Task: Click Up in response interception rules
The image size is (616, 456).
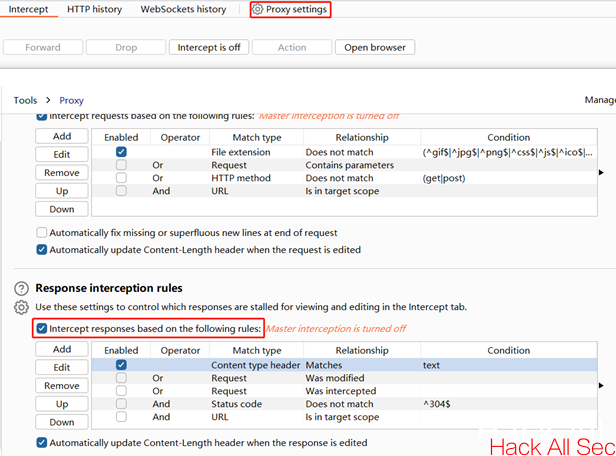Action: click(62, 404)
